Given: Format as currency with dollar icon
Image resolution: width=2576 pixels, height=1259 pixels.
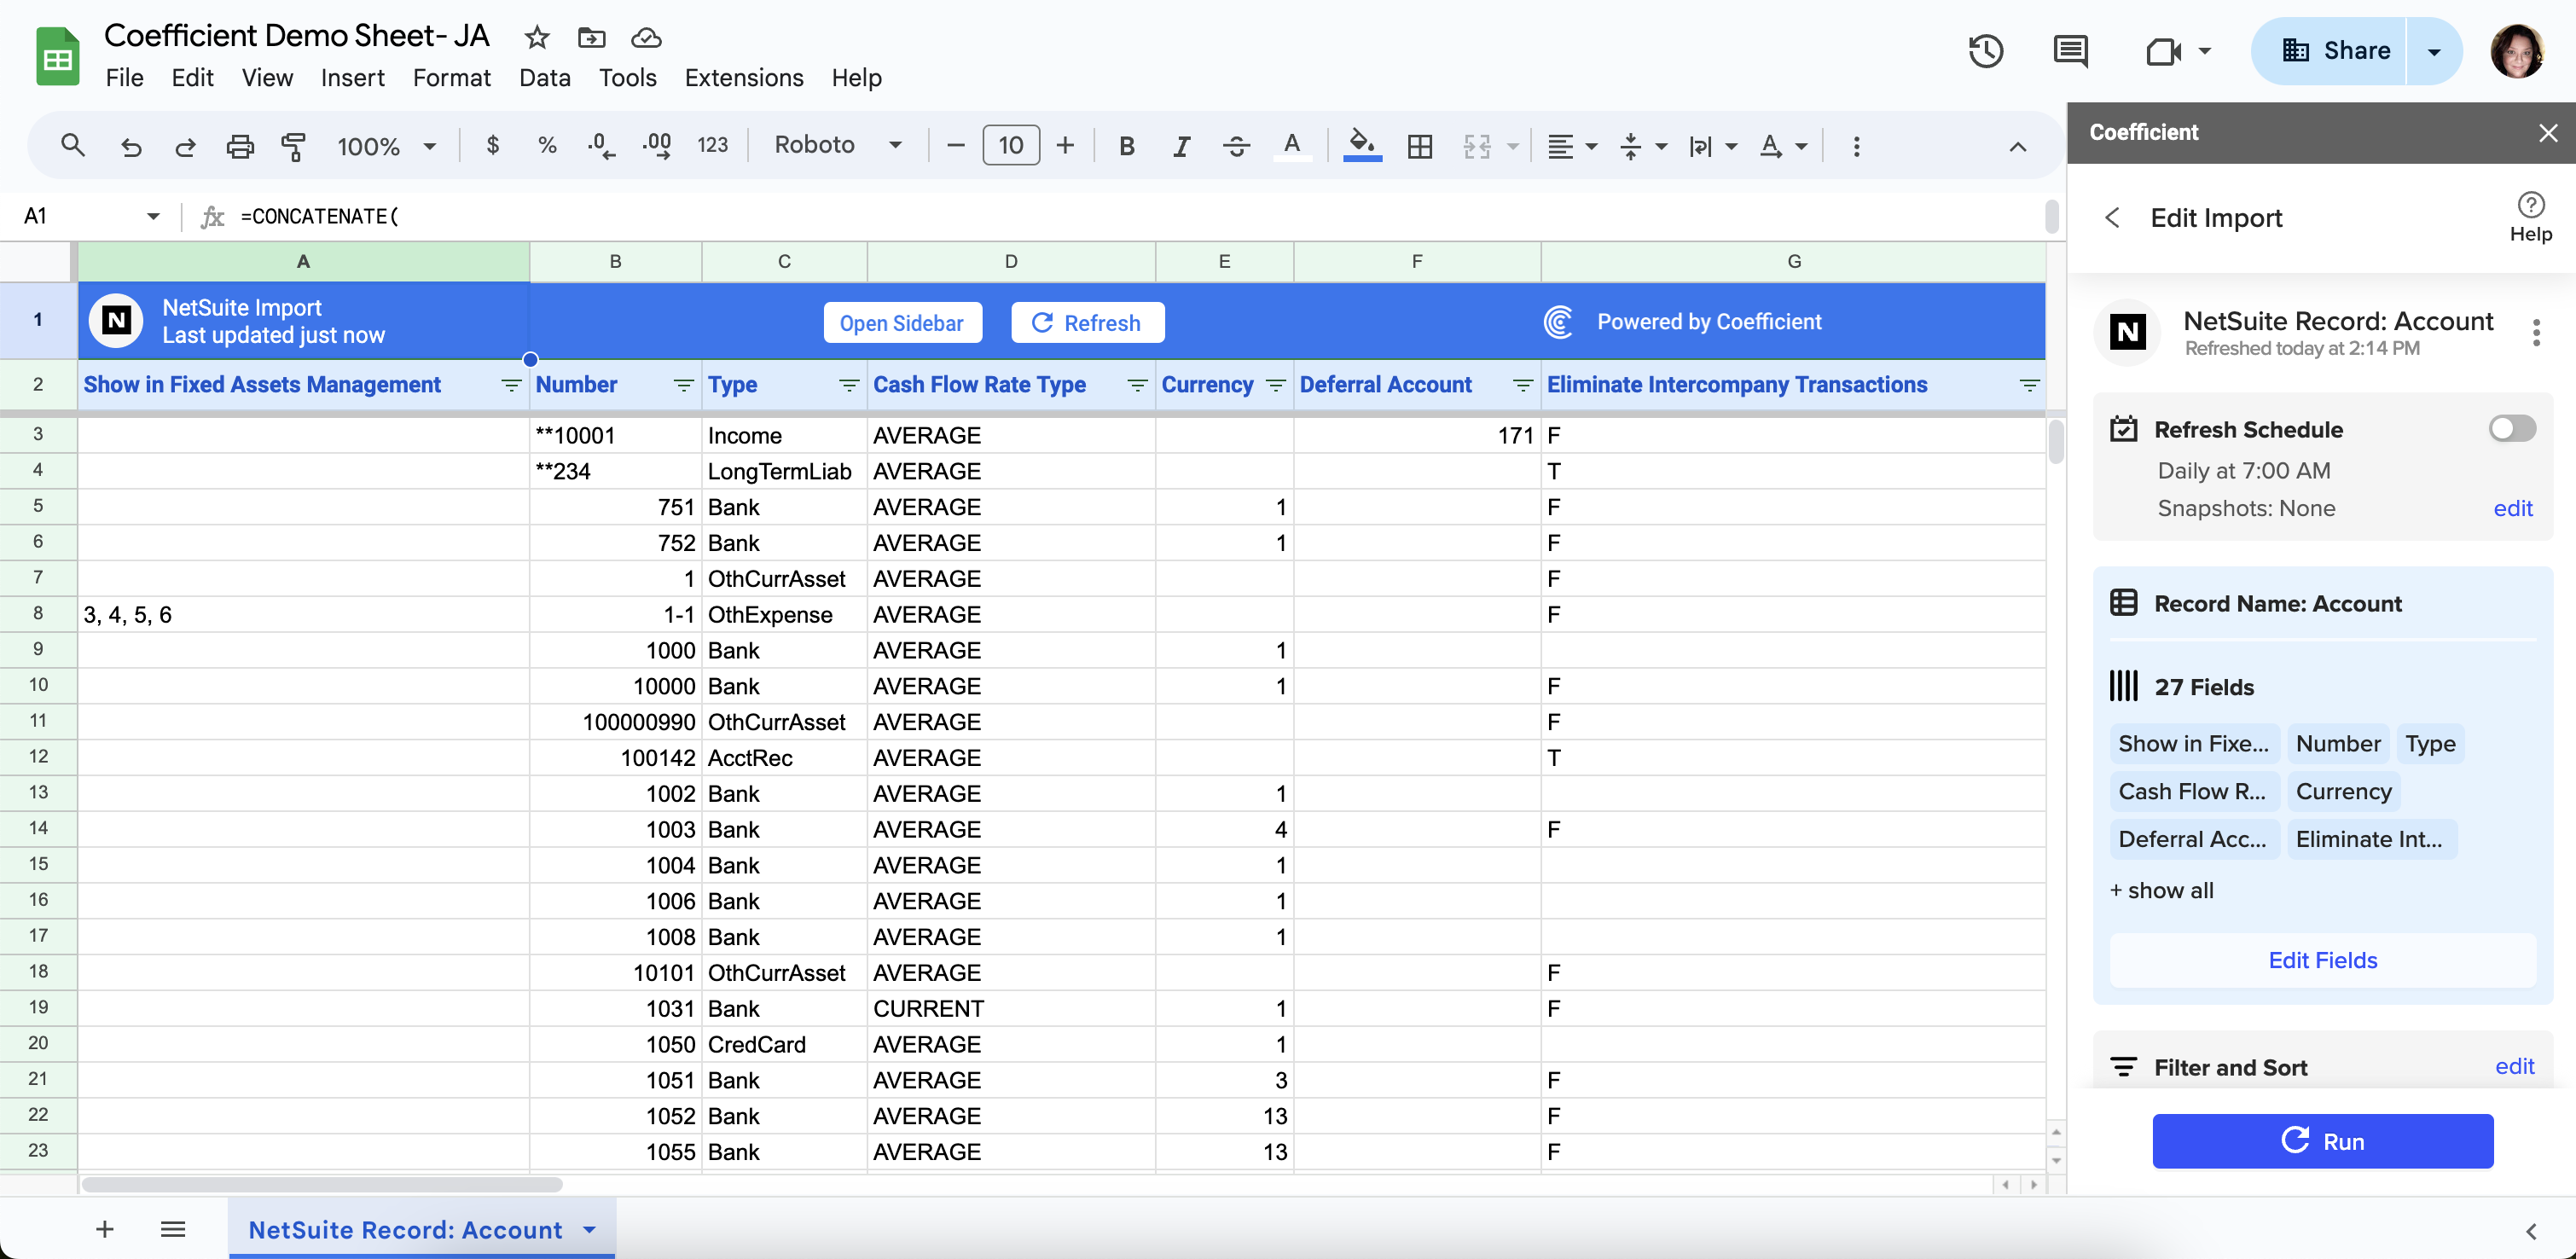Looking at the screenshot, I should point(492,146).
